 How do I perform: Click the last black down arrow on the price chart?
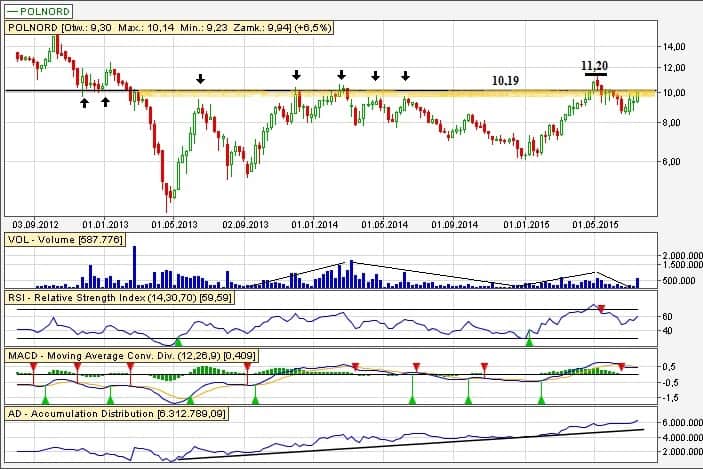tap(405, 75)
